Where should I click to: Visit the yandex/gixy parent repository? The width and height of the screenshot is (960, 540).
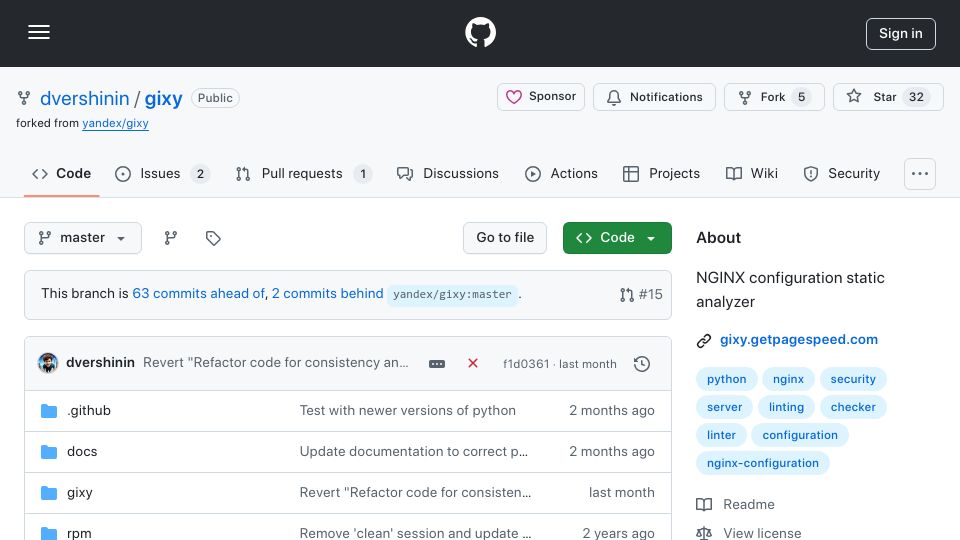pyautogui.click(x=115, y=123)
